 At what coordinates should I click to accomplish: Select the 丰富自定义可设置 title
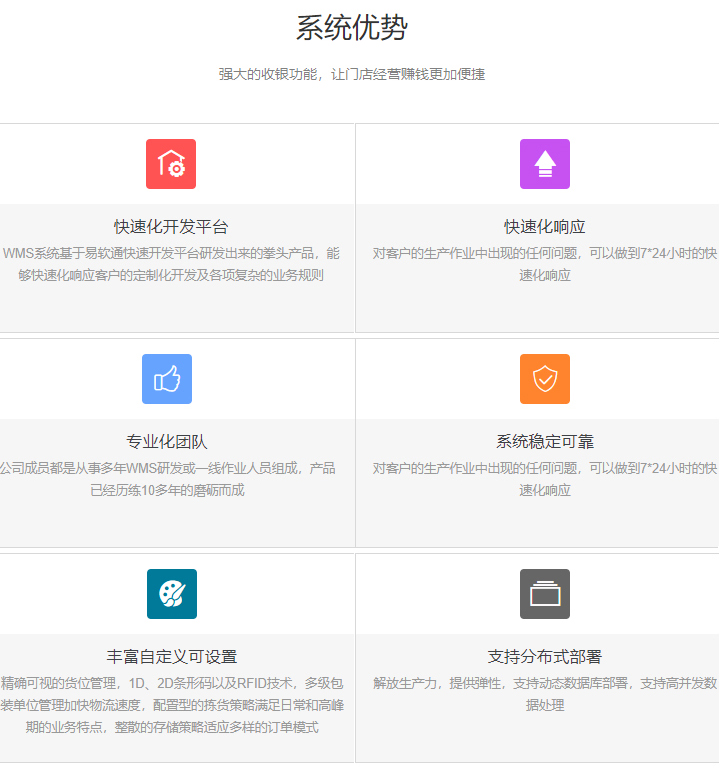pos(171,657)
